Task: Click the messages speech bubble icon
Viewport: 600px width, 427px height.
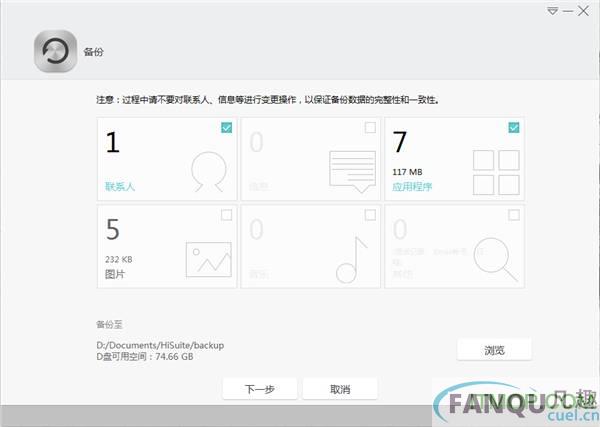Action: click(x=352, y=172)
